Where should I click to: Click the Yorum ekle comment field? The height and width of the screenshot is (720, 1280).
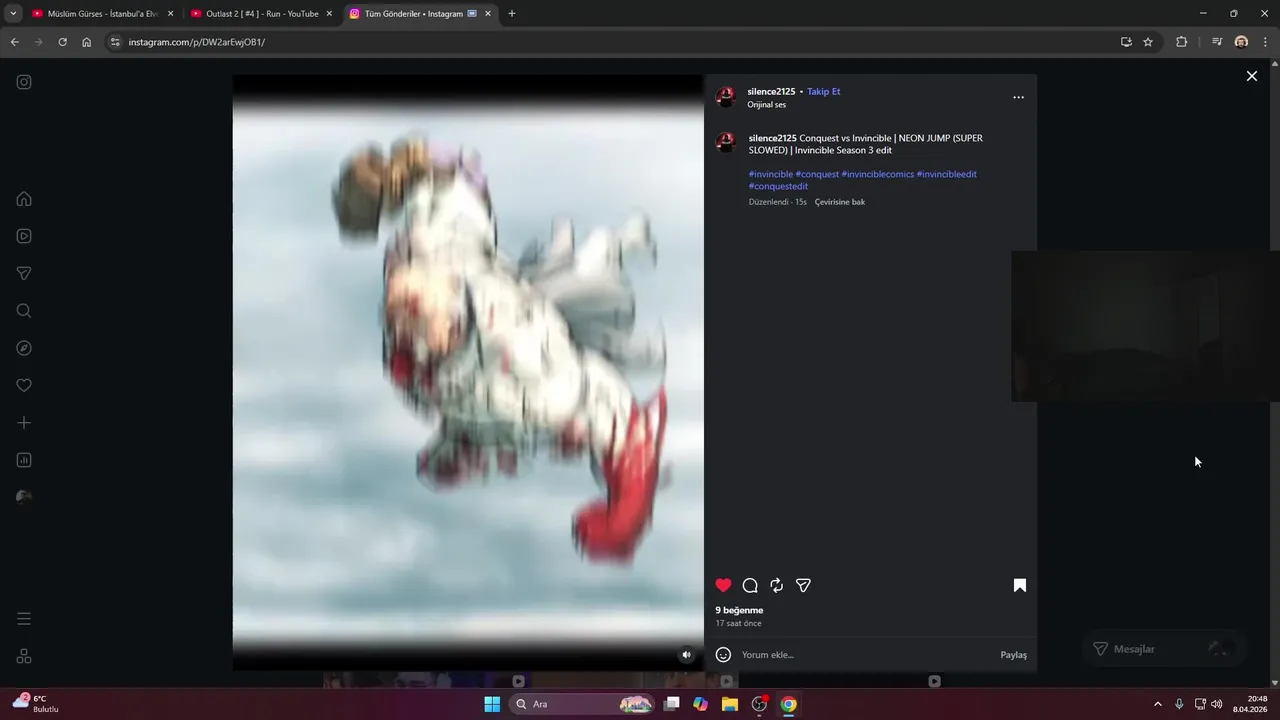[x=865, y=655]
